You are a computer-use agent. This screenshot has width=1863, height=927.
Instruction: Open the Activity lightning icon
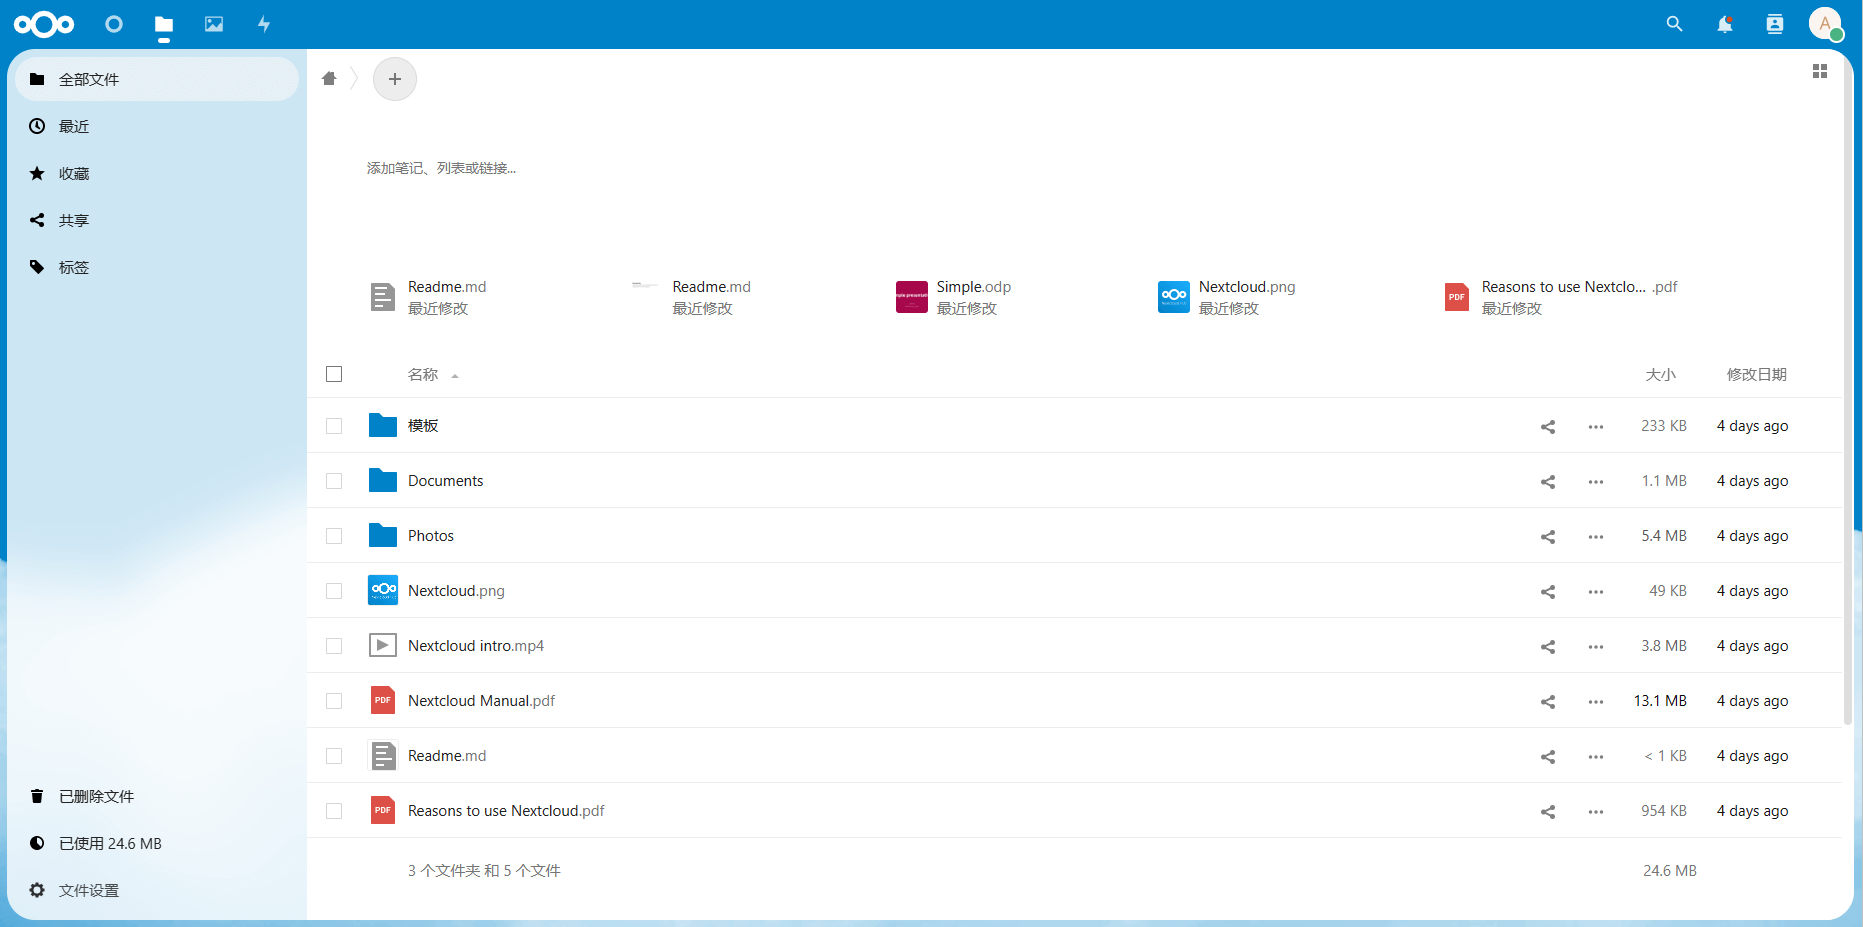tap(264, 24)
